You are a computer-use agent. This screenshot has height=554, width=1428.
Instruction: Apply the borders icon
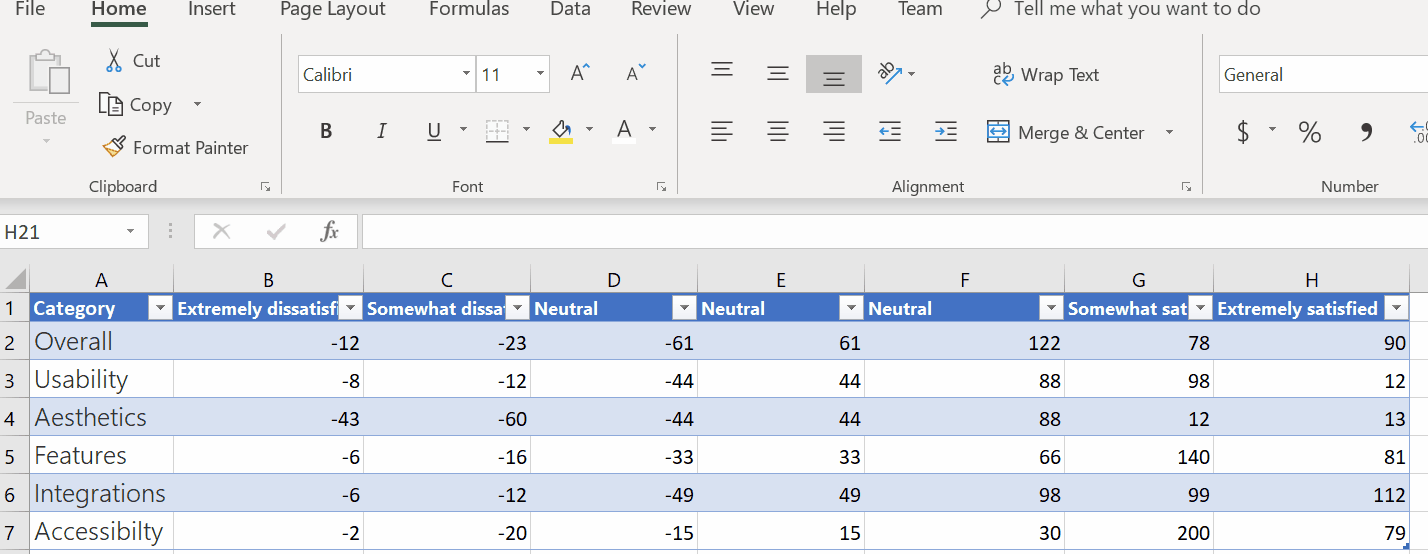pos(497,131)
